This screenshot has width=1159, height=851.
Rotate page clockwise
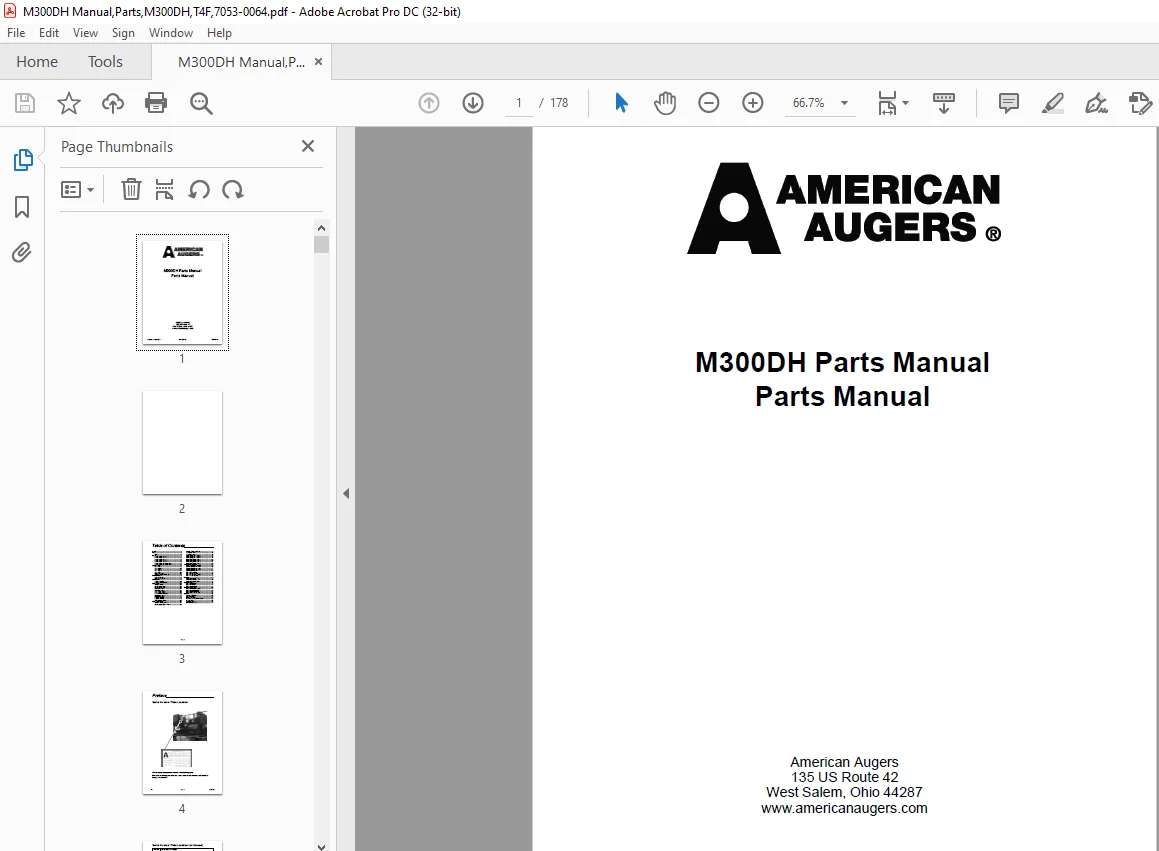point(233,190)
